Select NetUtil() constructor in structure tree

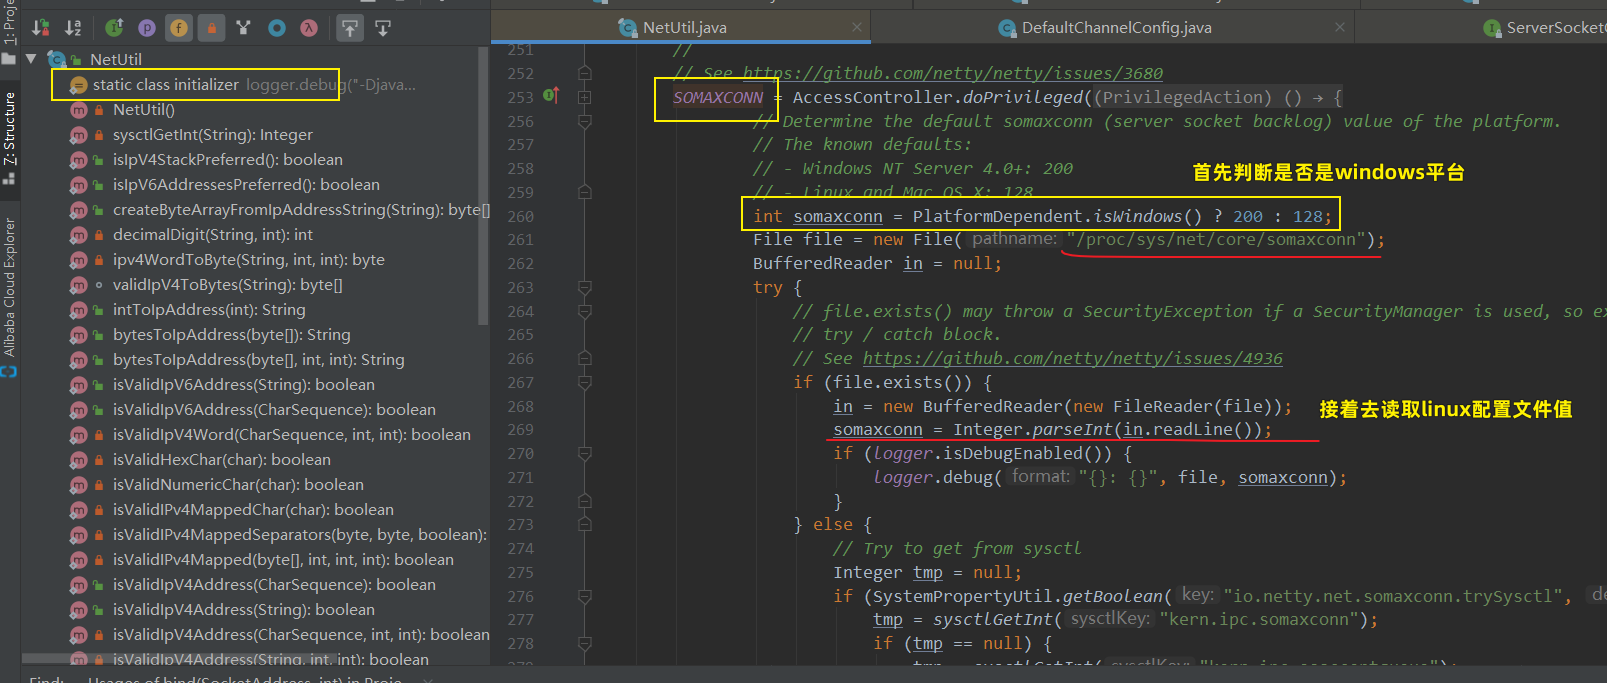(143, 110)
